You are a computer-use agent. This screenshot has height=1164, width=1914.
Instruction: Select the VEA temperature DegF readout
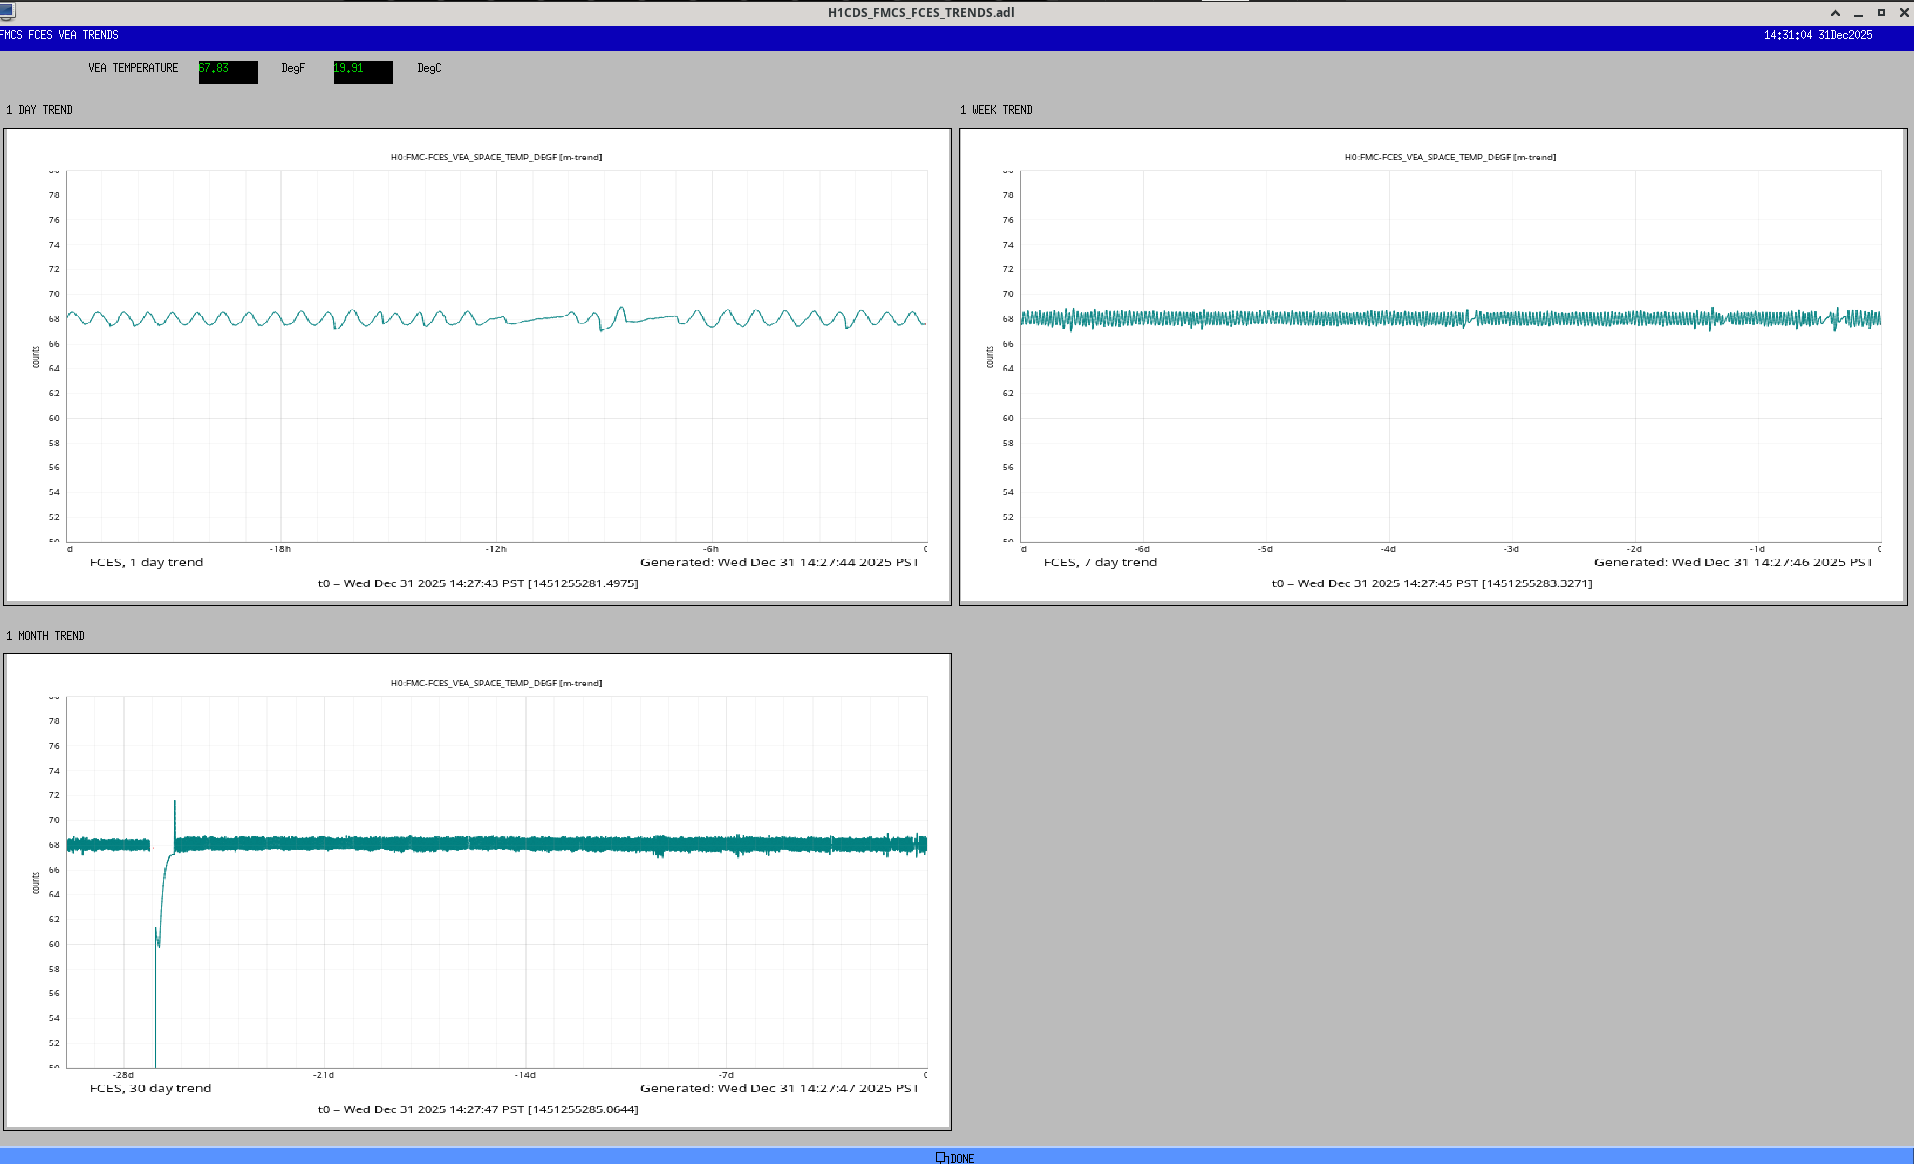coord(228,71)
